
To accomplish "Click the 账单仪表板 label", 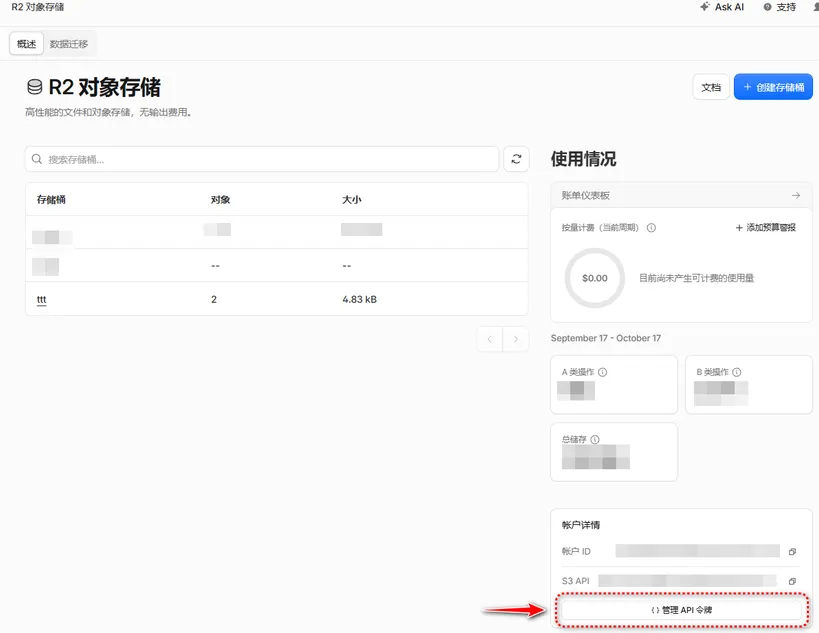I will click(x=586, y=195).
